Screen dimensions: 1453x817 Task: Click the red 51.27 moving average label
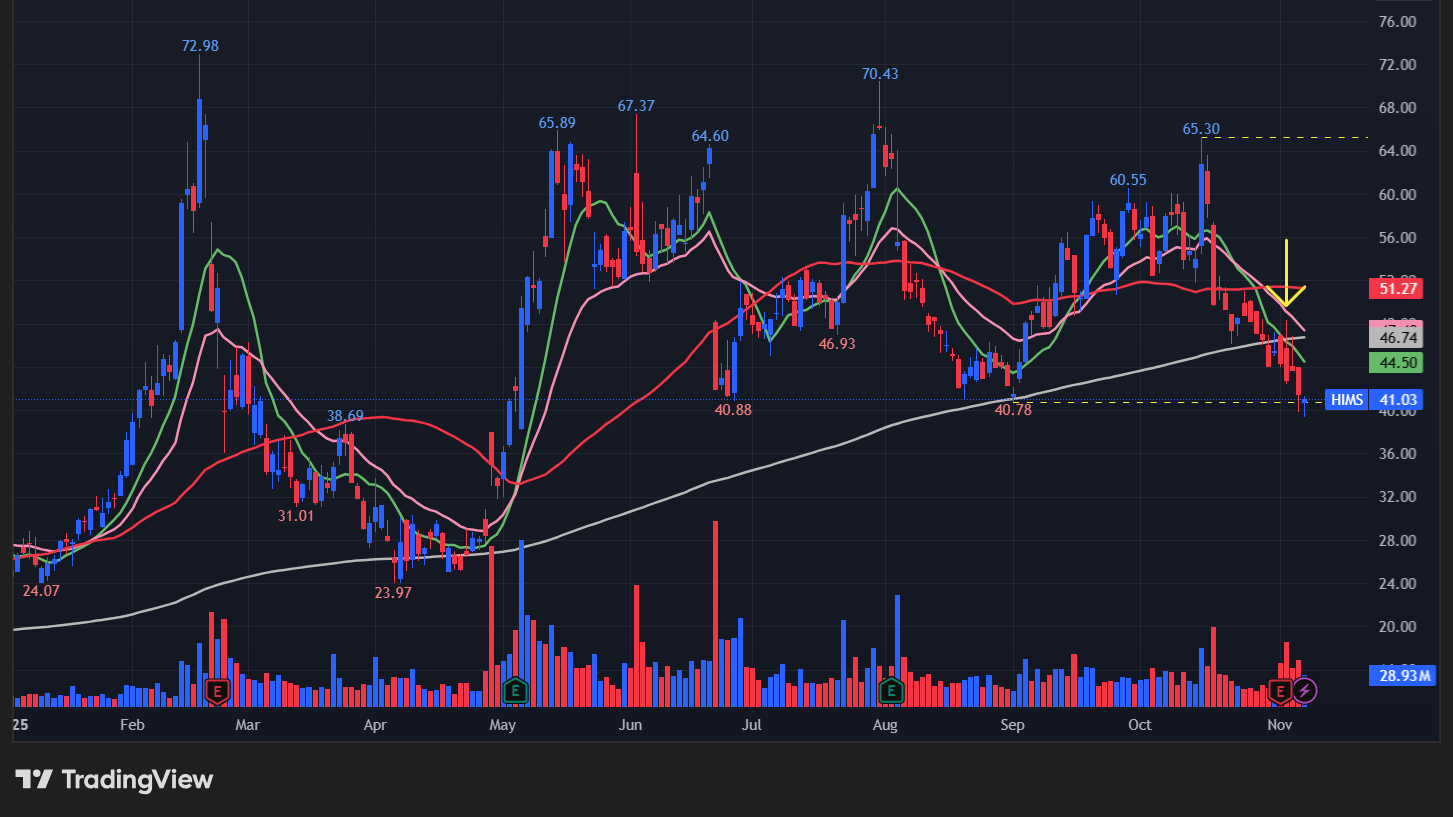tap(1395, 289)
